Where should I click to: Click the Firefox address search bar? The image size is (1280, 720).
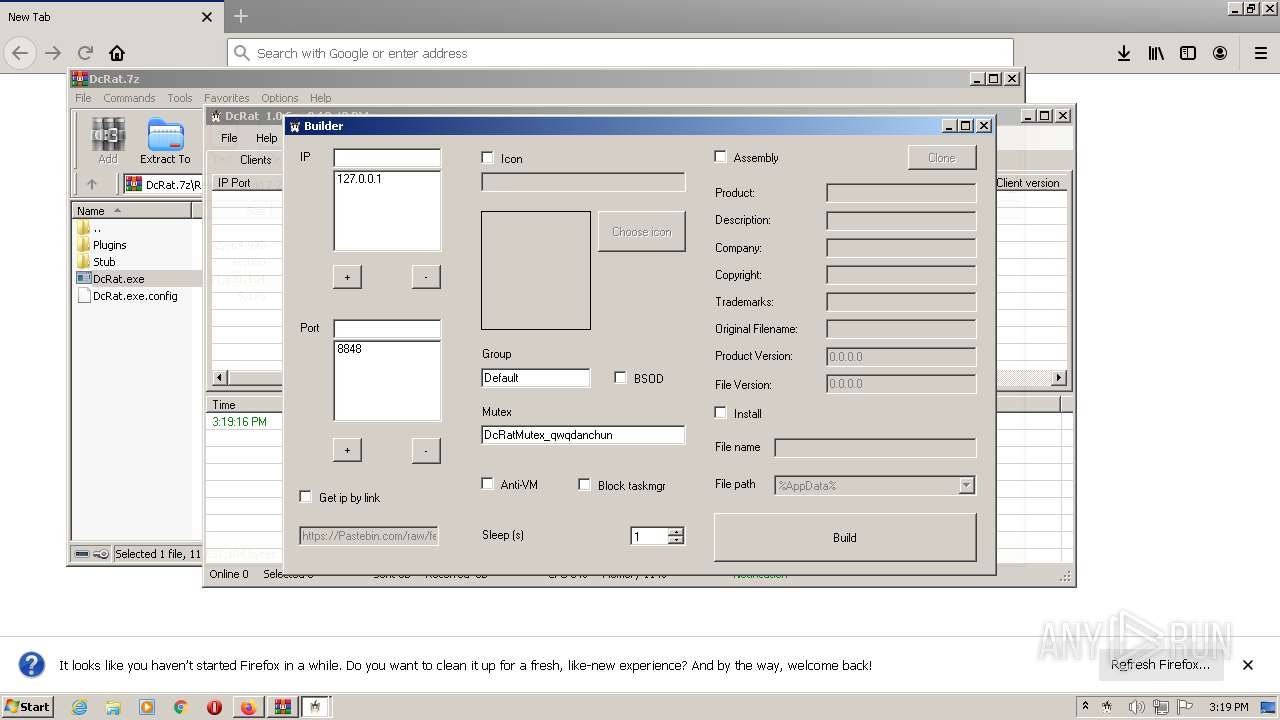[x=620, y=53]
